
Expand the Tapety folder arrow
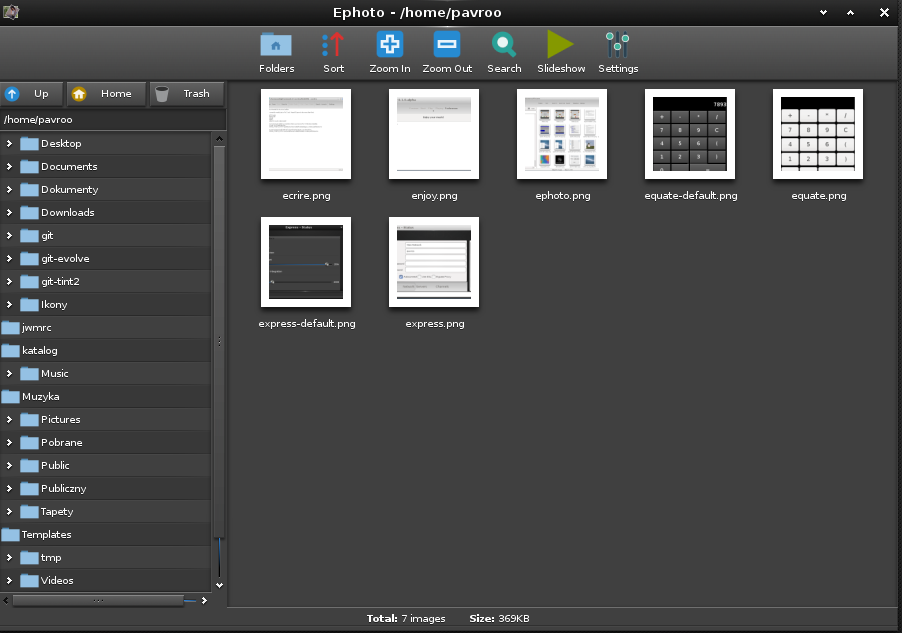click(9, 512)
